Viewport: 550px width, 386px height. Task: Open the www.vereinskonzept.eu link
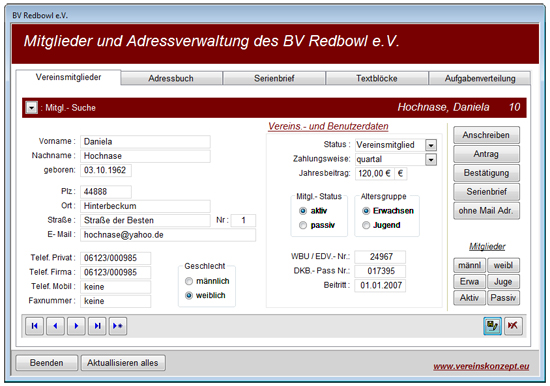click(x=481, y=366)
